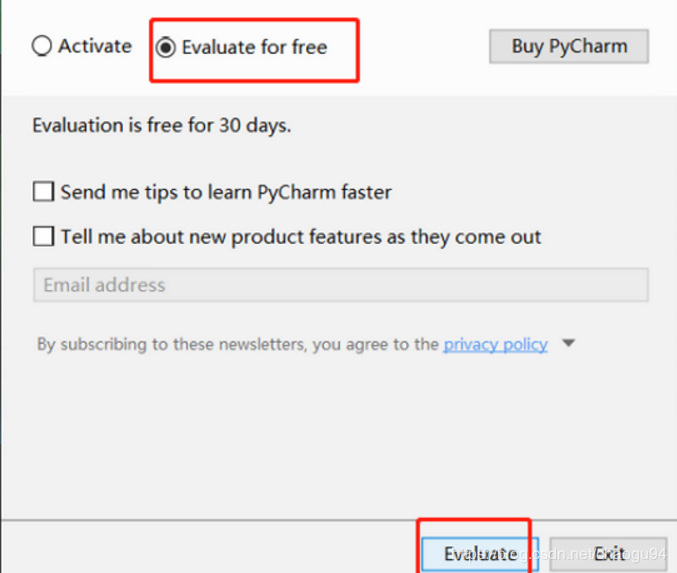Click the circle of the Activate radio

click(x=42, y=46)
